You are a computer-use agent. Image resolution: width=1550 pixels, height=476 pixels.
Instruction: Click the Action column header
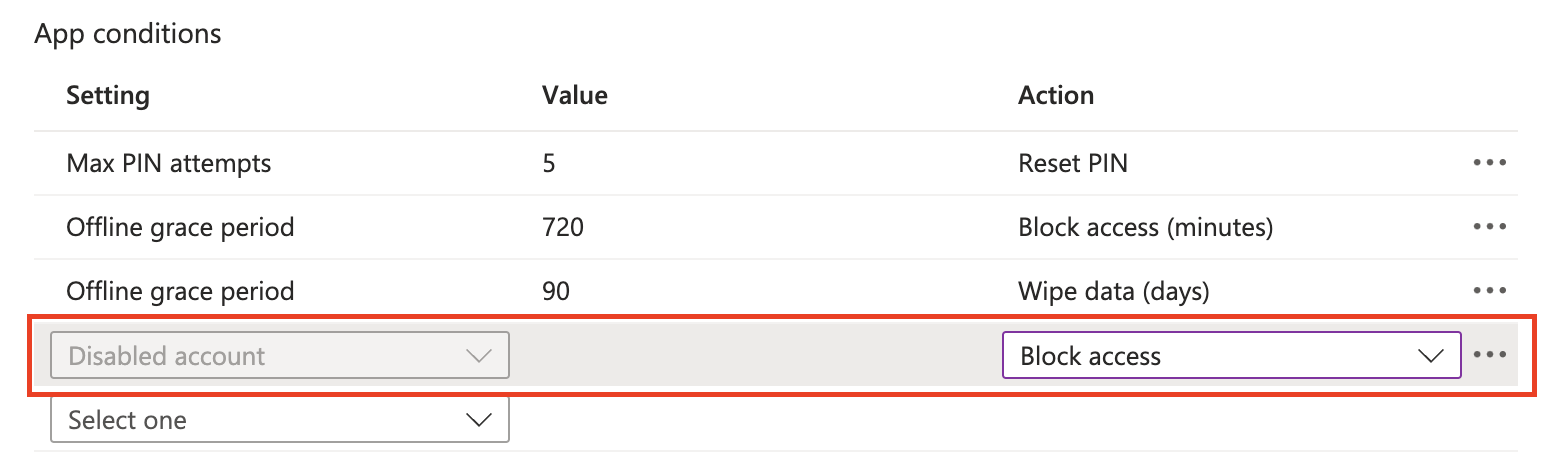point(1055,96)
